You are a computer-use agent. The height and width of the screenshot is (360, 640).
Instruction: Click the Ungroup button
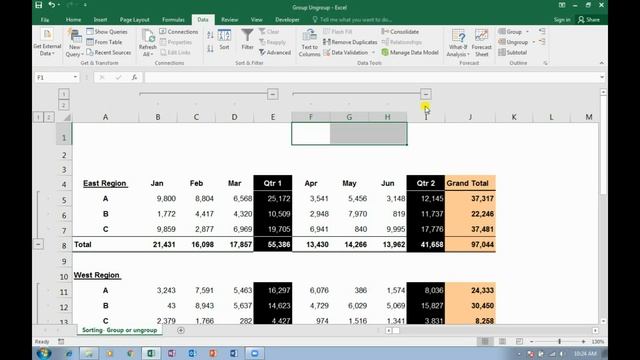[x=513, y=42]
